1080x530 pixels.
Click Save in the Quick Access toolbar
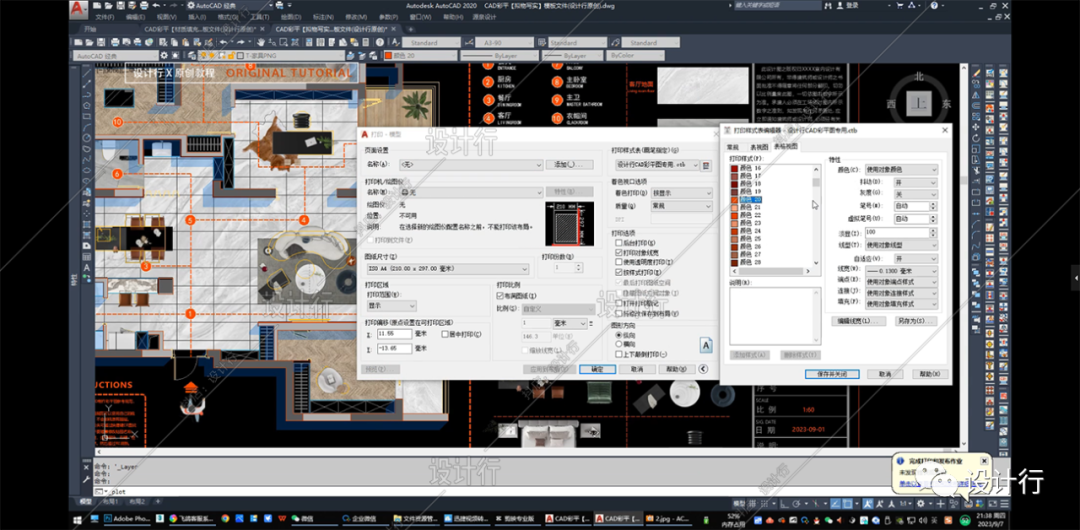tap(121, 6)
